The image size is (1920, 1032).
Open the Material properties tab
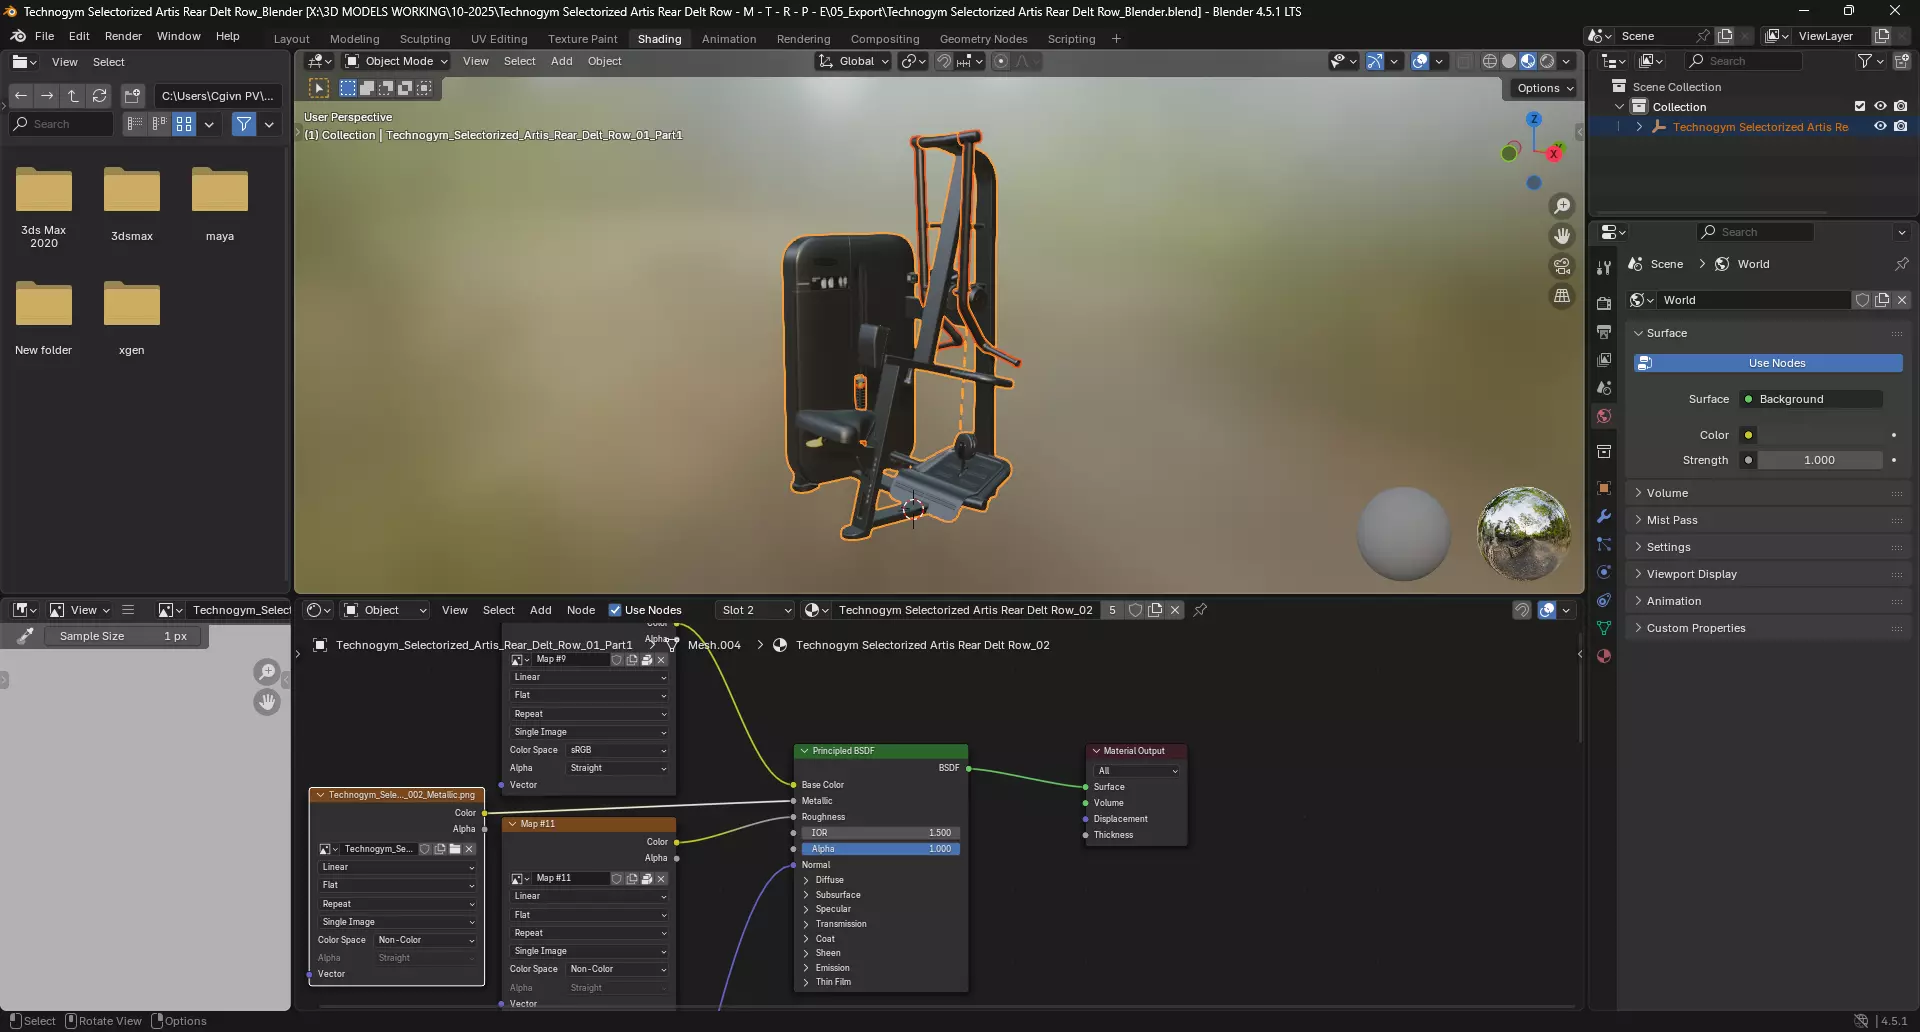tap(1604, 656)
